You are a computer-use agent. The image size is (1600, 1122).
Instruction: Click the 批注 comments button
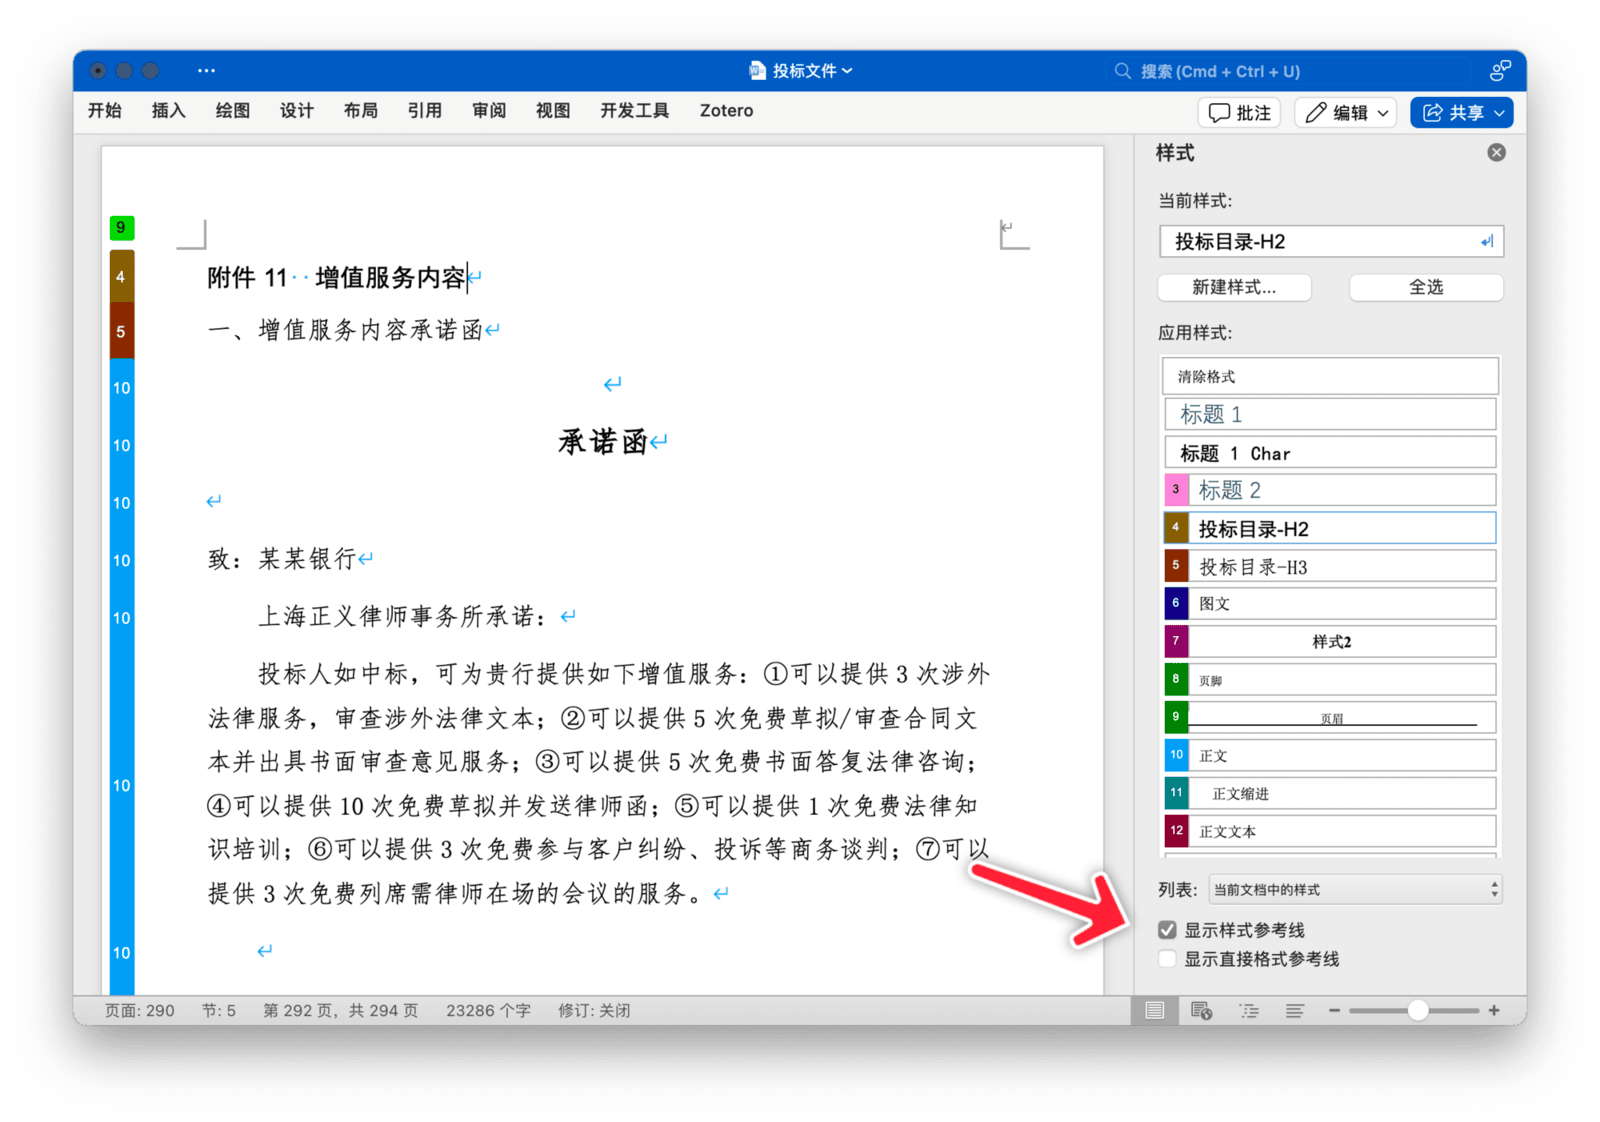(1239, 113)
